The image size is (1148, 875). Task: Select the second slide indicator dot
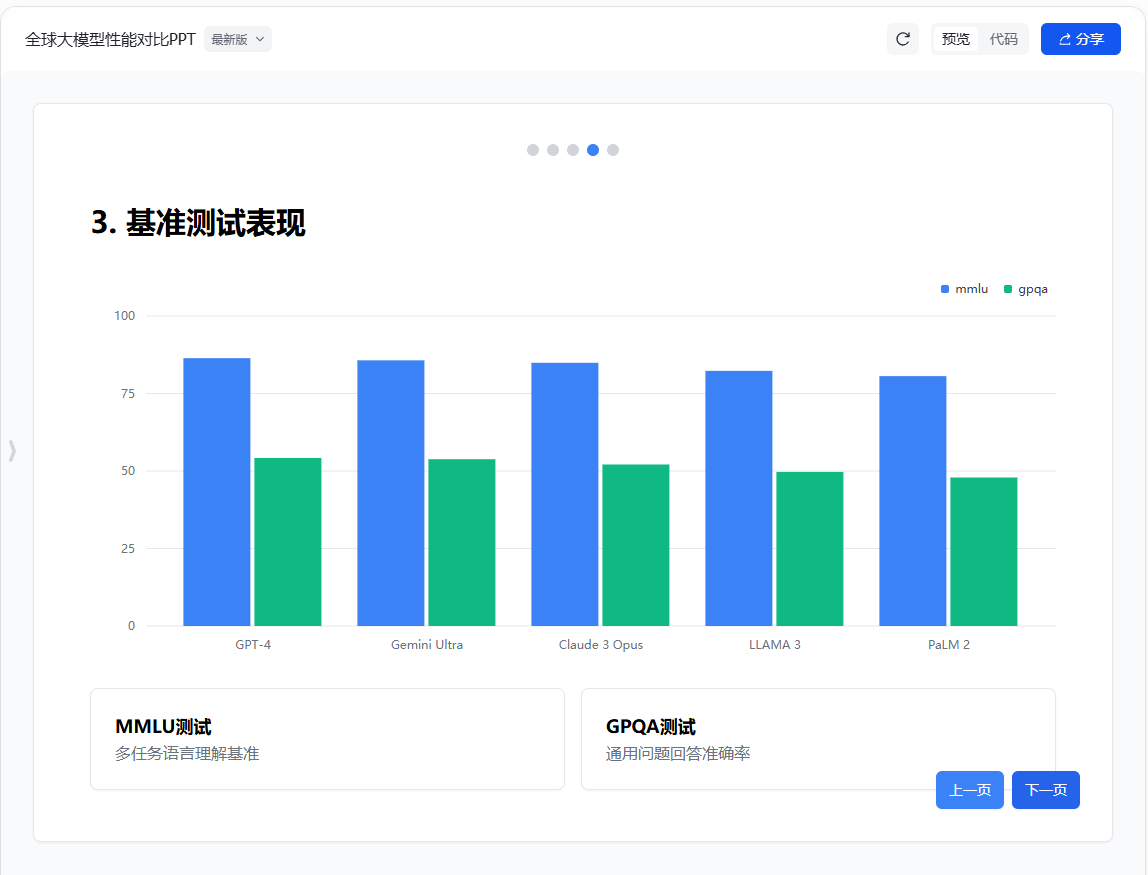tap(553, 150)
